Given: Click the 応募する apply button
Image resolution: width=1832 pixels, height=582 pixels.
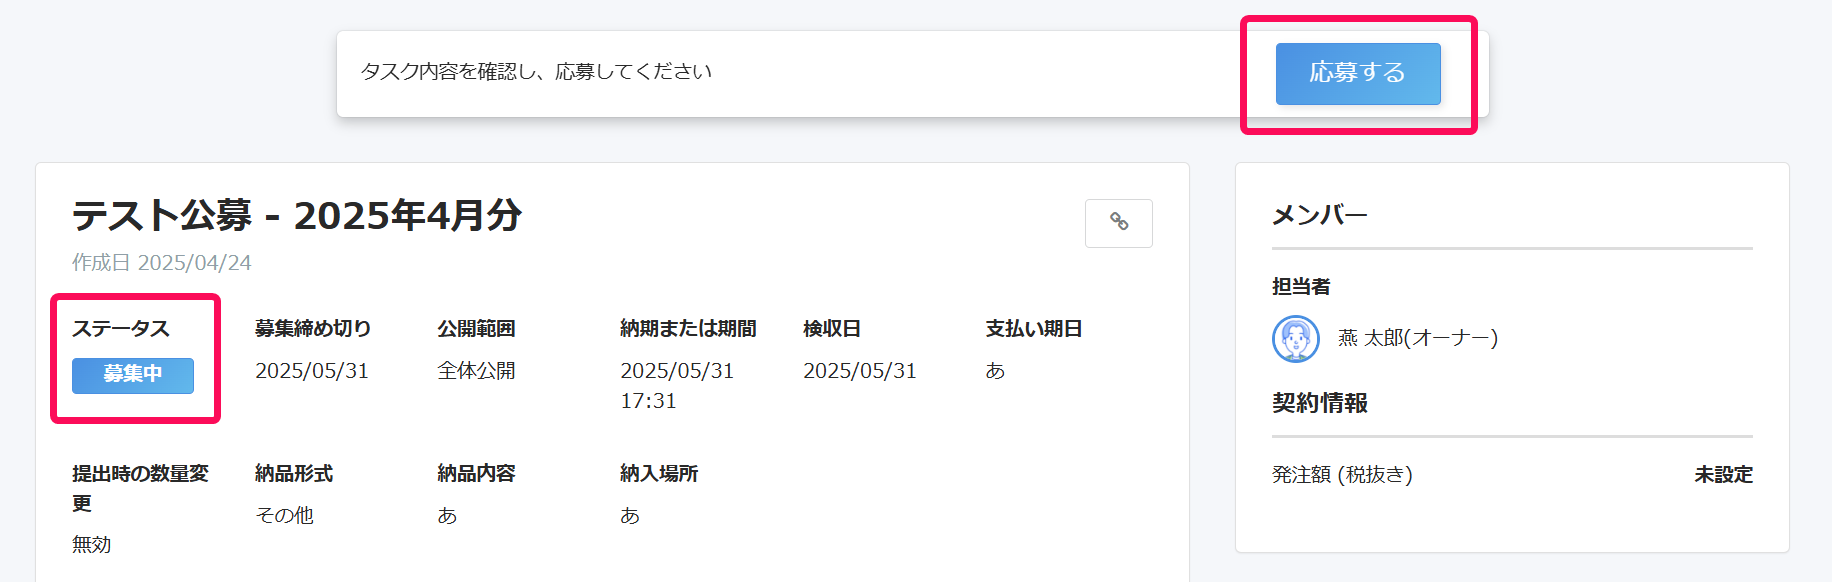Looking at the screenshot, I should click(1358, 73).
